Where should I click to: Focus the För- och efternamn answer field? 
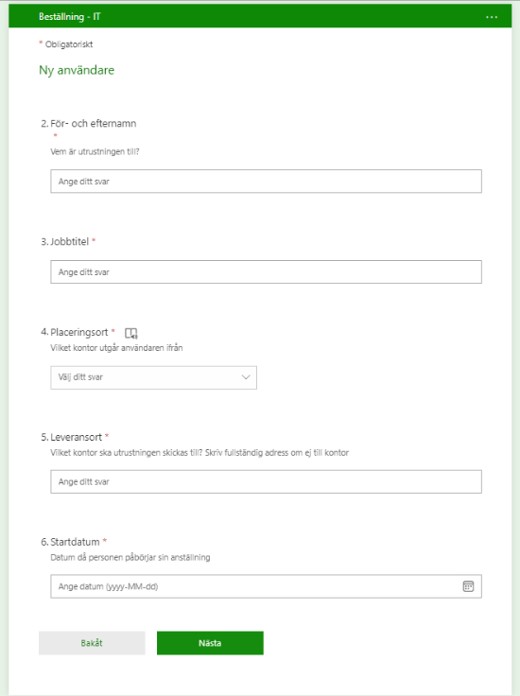pyautogui.click(x=266, y=181)
